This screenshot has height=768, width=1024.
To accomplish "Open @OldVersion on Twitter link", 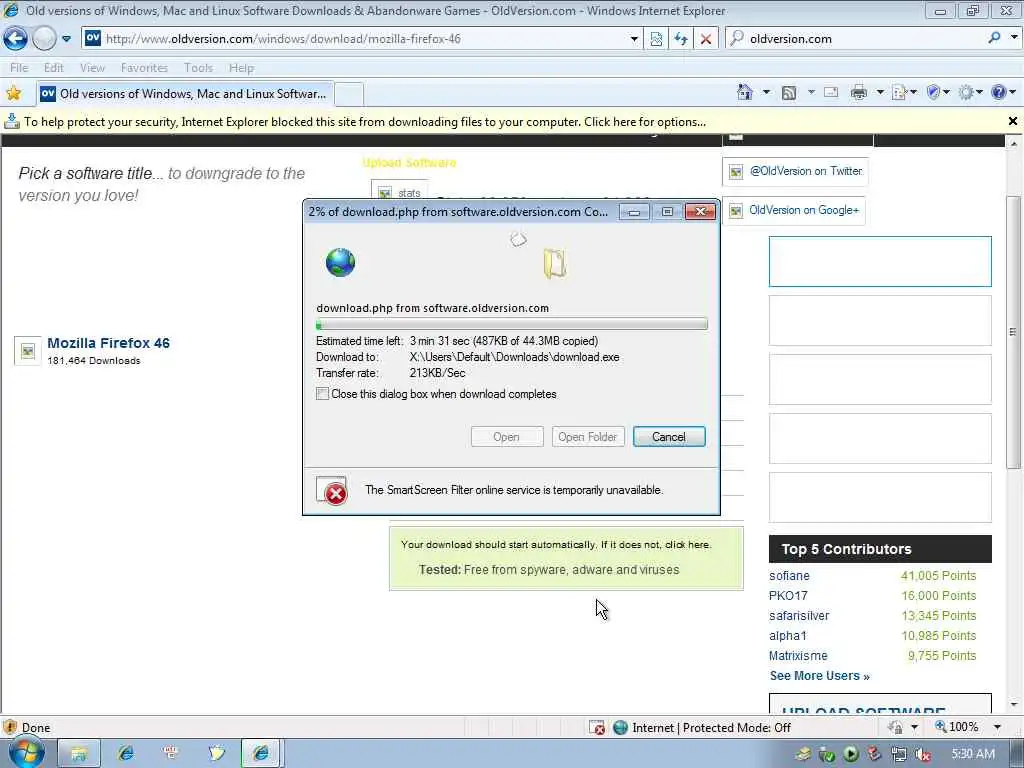I will (806, 171).
